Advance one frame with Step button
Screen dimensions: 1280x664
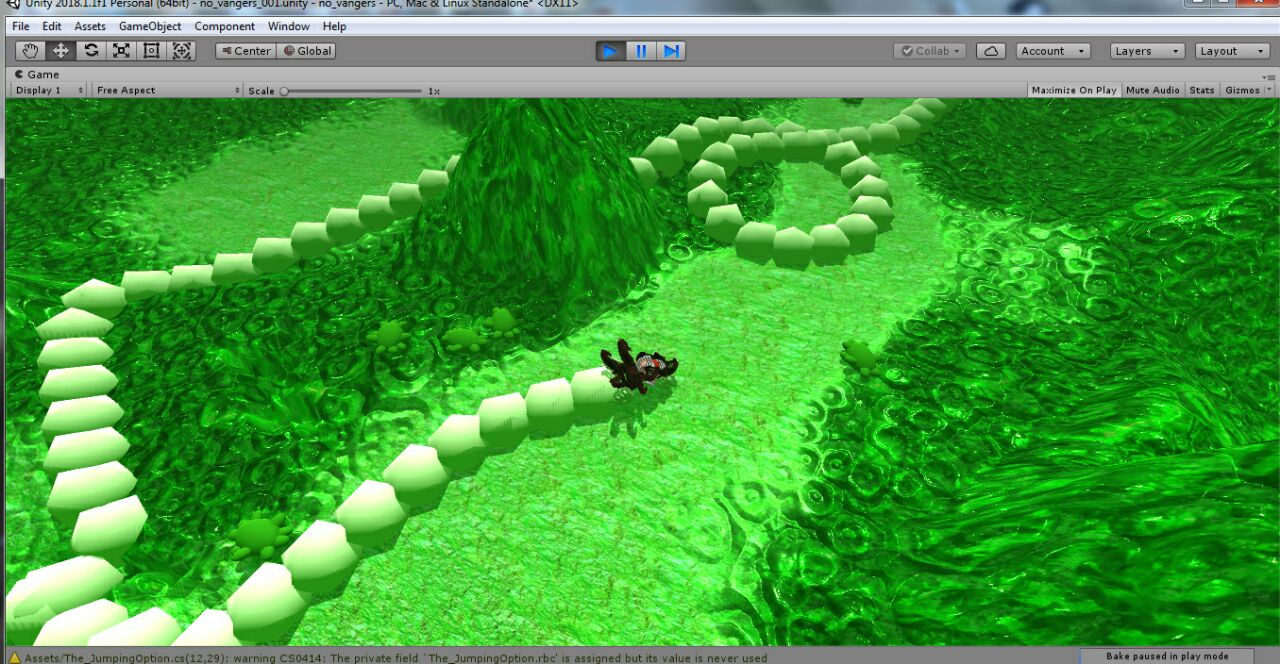click(x=671, y=51)
